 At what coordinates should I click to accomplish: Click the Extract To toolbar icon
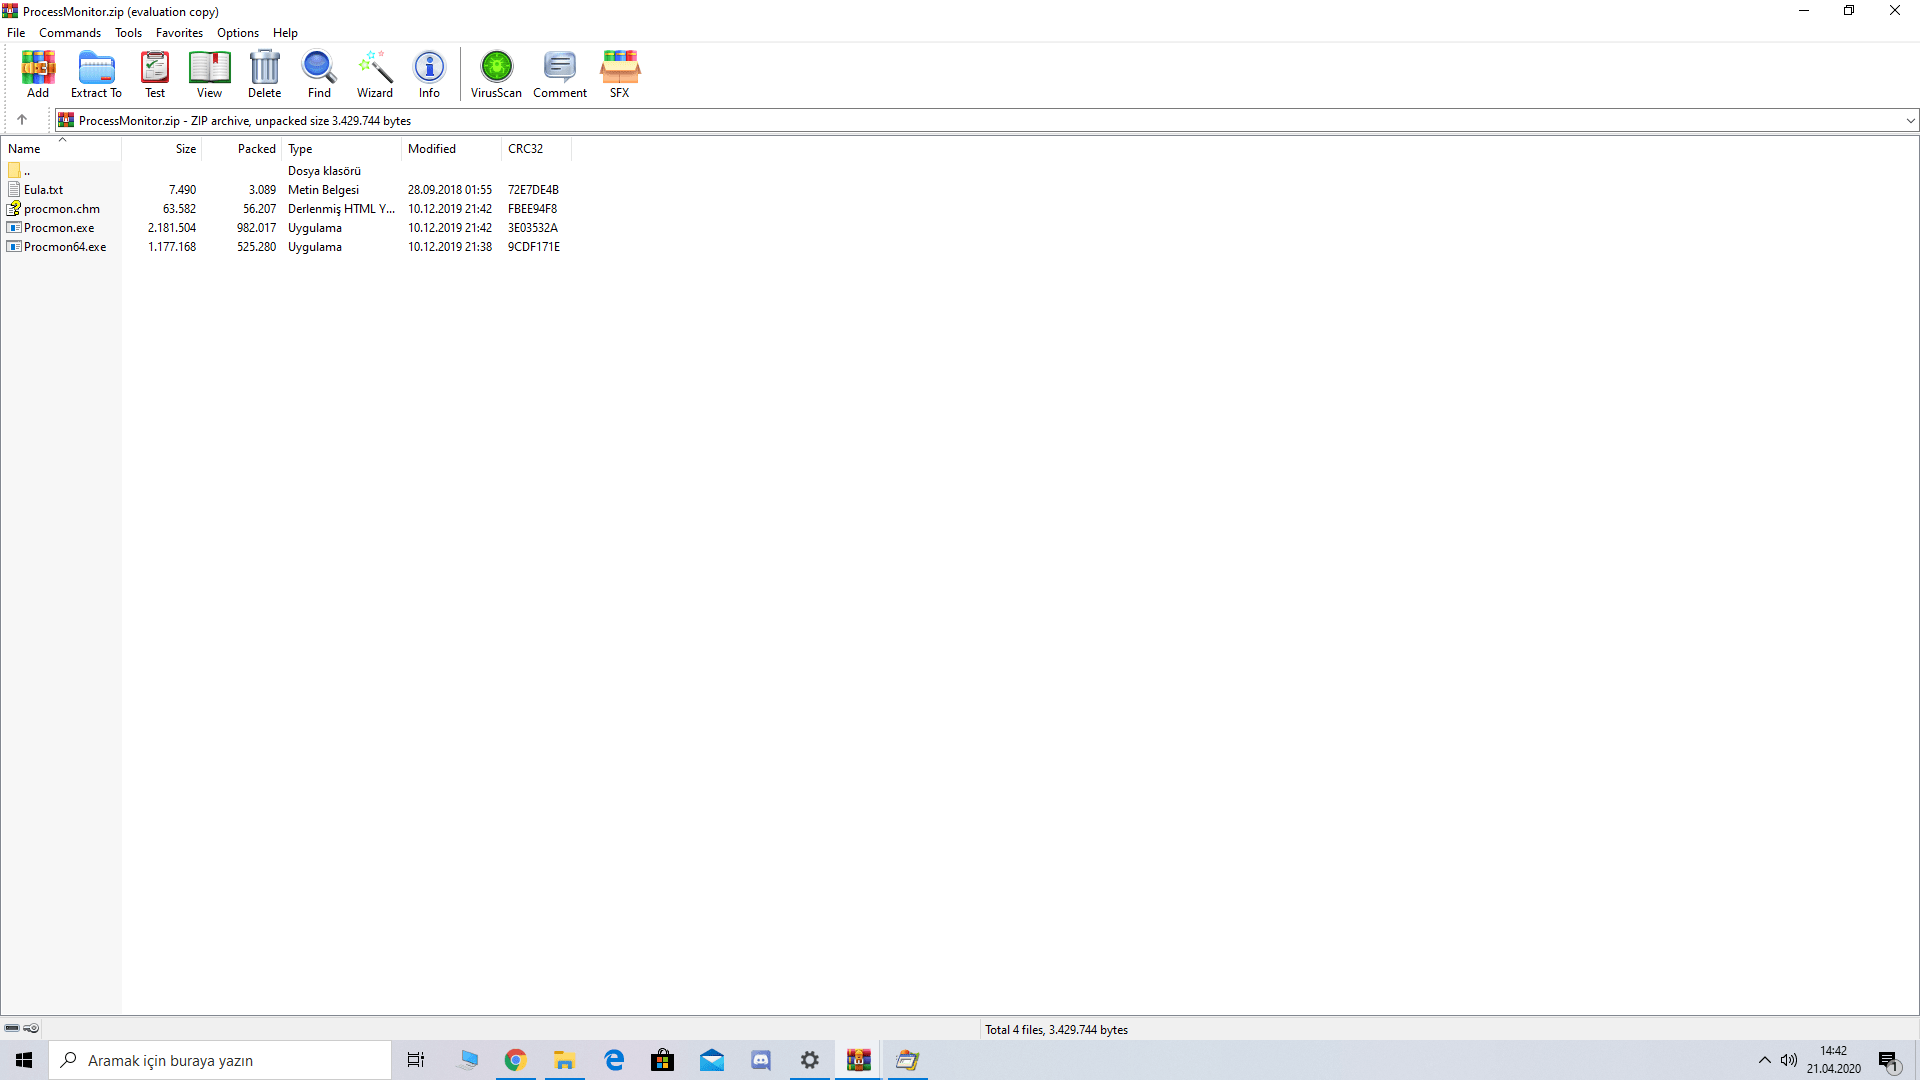tap(96, 74)
